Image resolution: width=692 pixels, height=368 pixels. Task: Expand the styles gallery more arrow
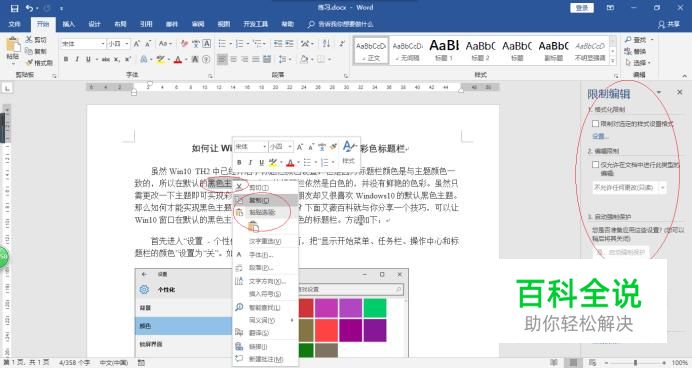[x=613, y=61]
